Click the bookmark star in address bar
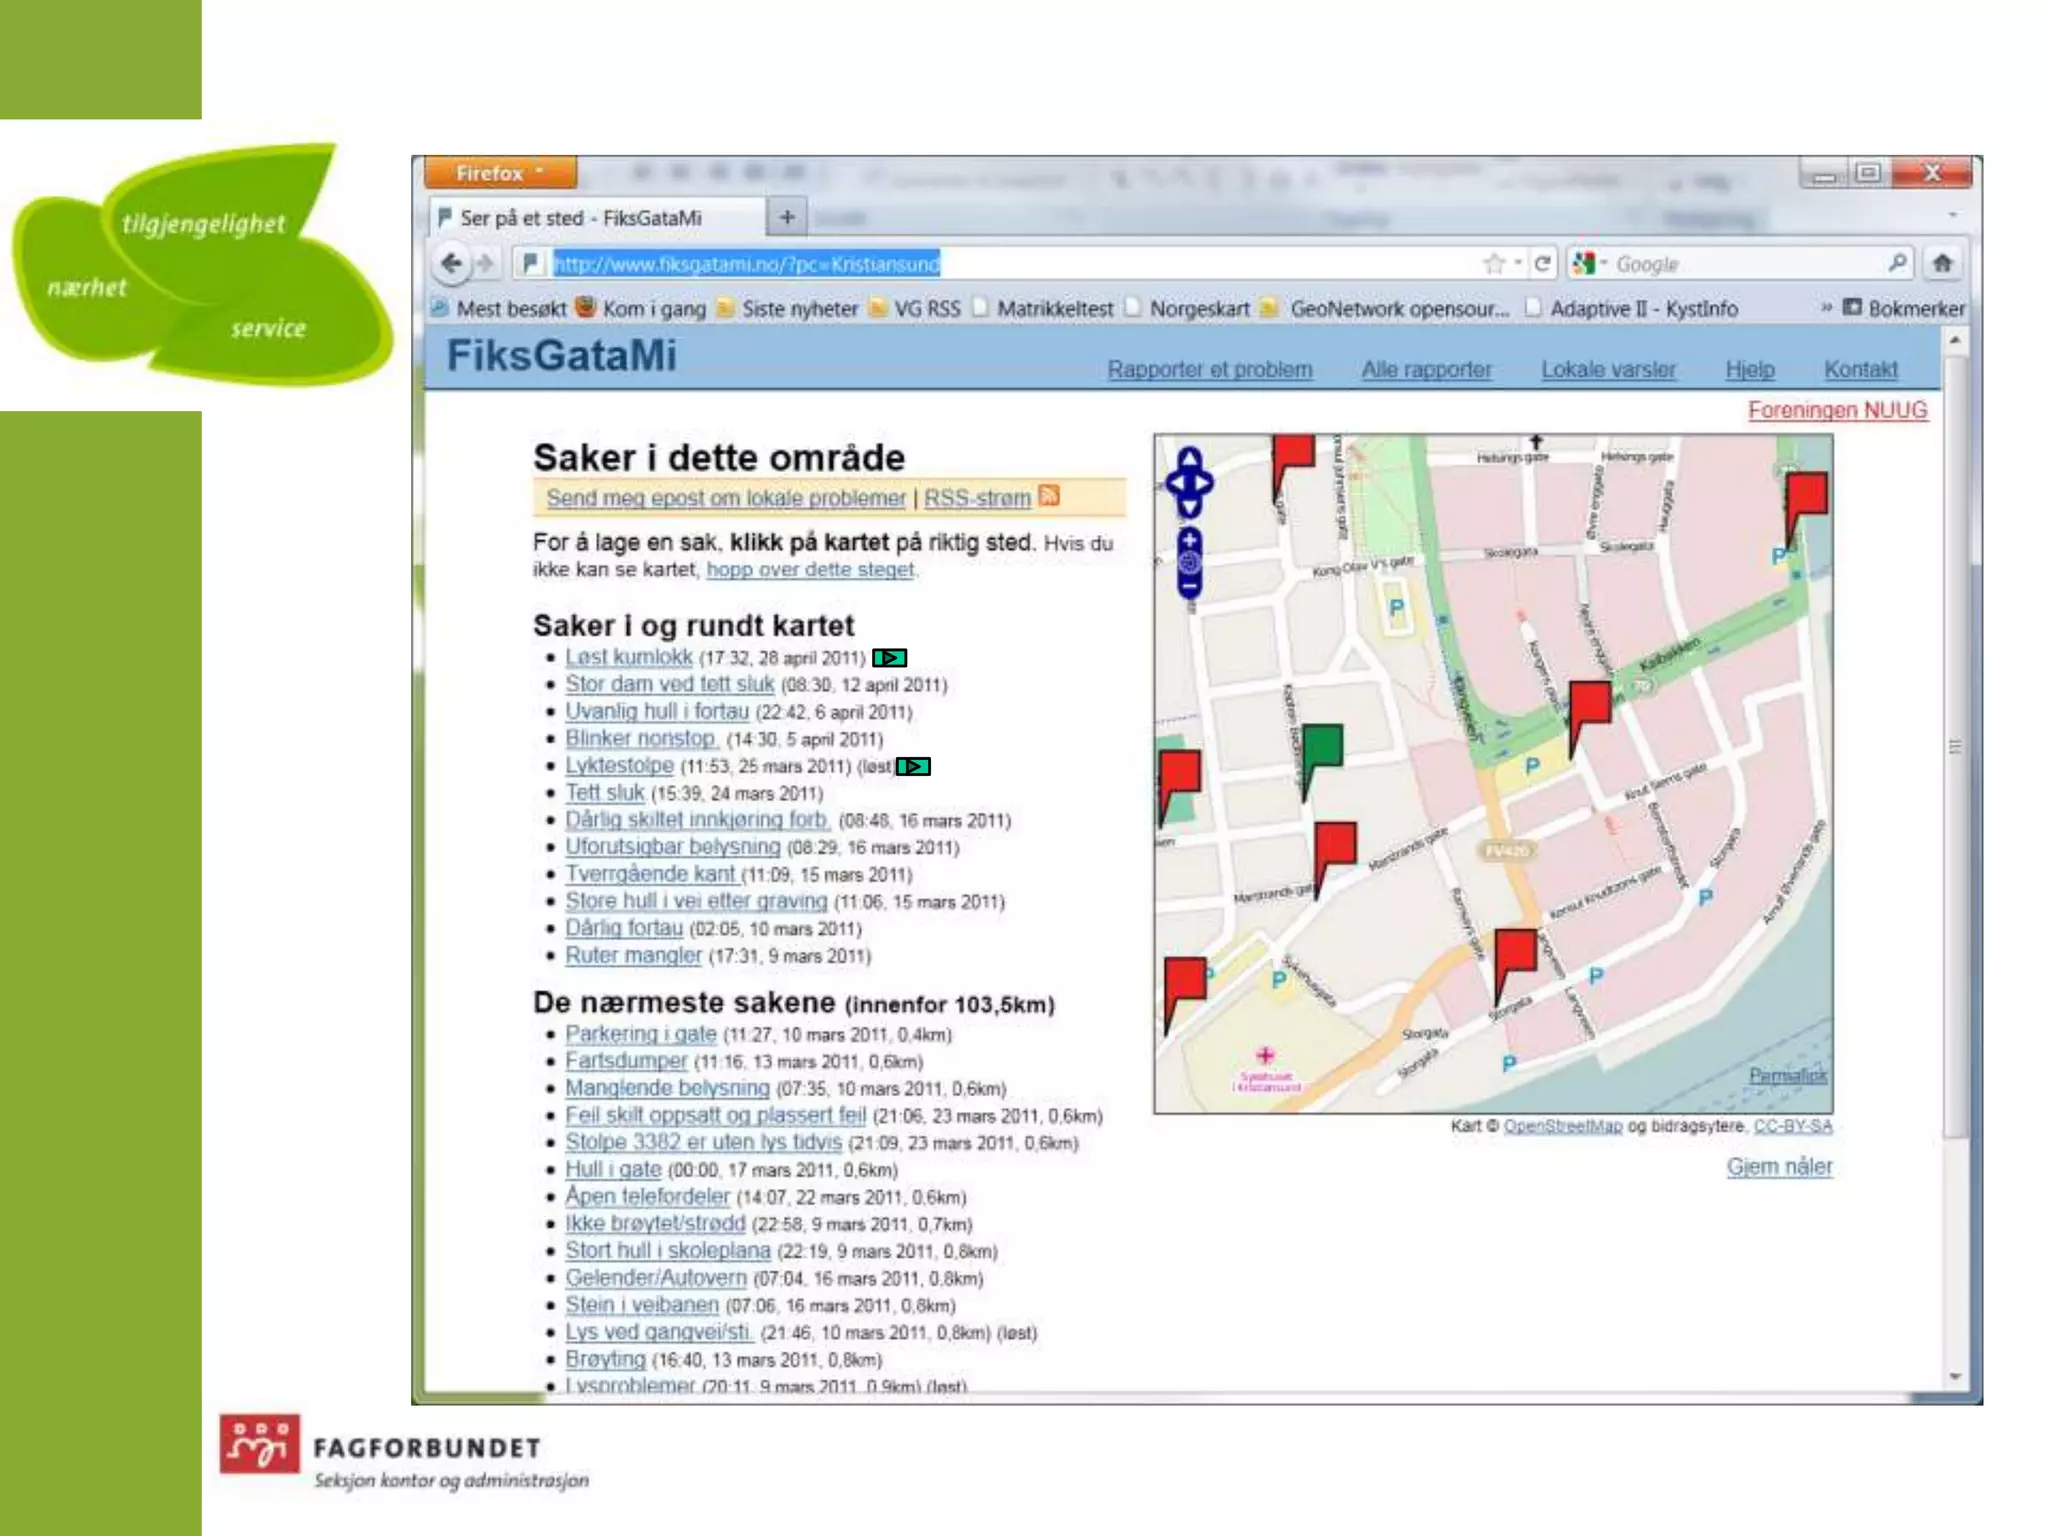The width and height of the screenshot is (2048, 1536). [1494, 264]
